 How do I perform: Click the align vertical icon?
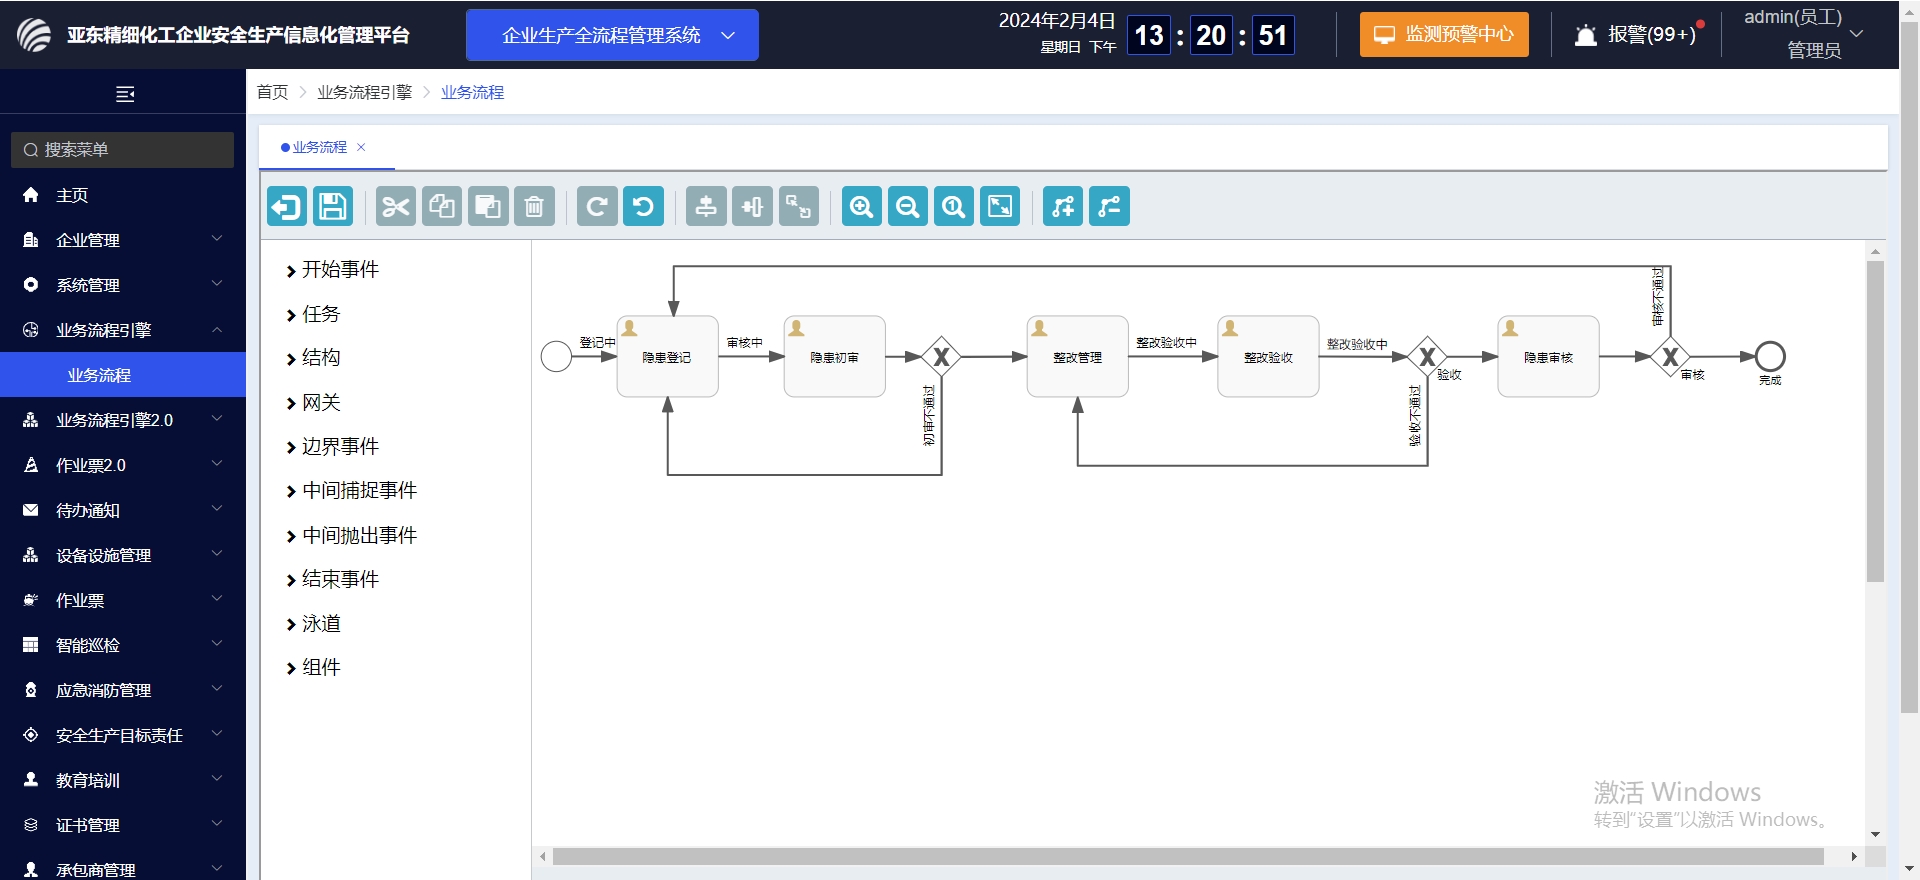[706, 207]
